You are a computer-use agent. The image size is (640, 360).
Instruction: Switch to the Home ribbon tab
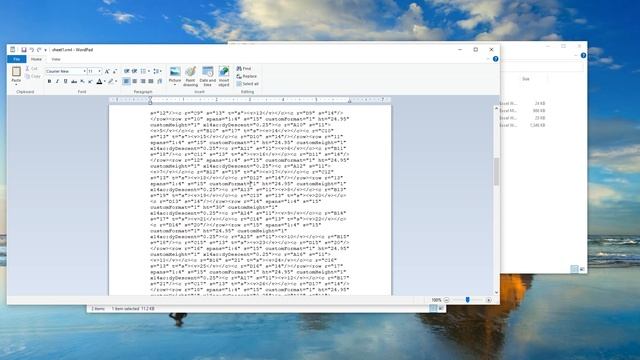pos(36,59)
